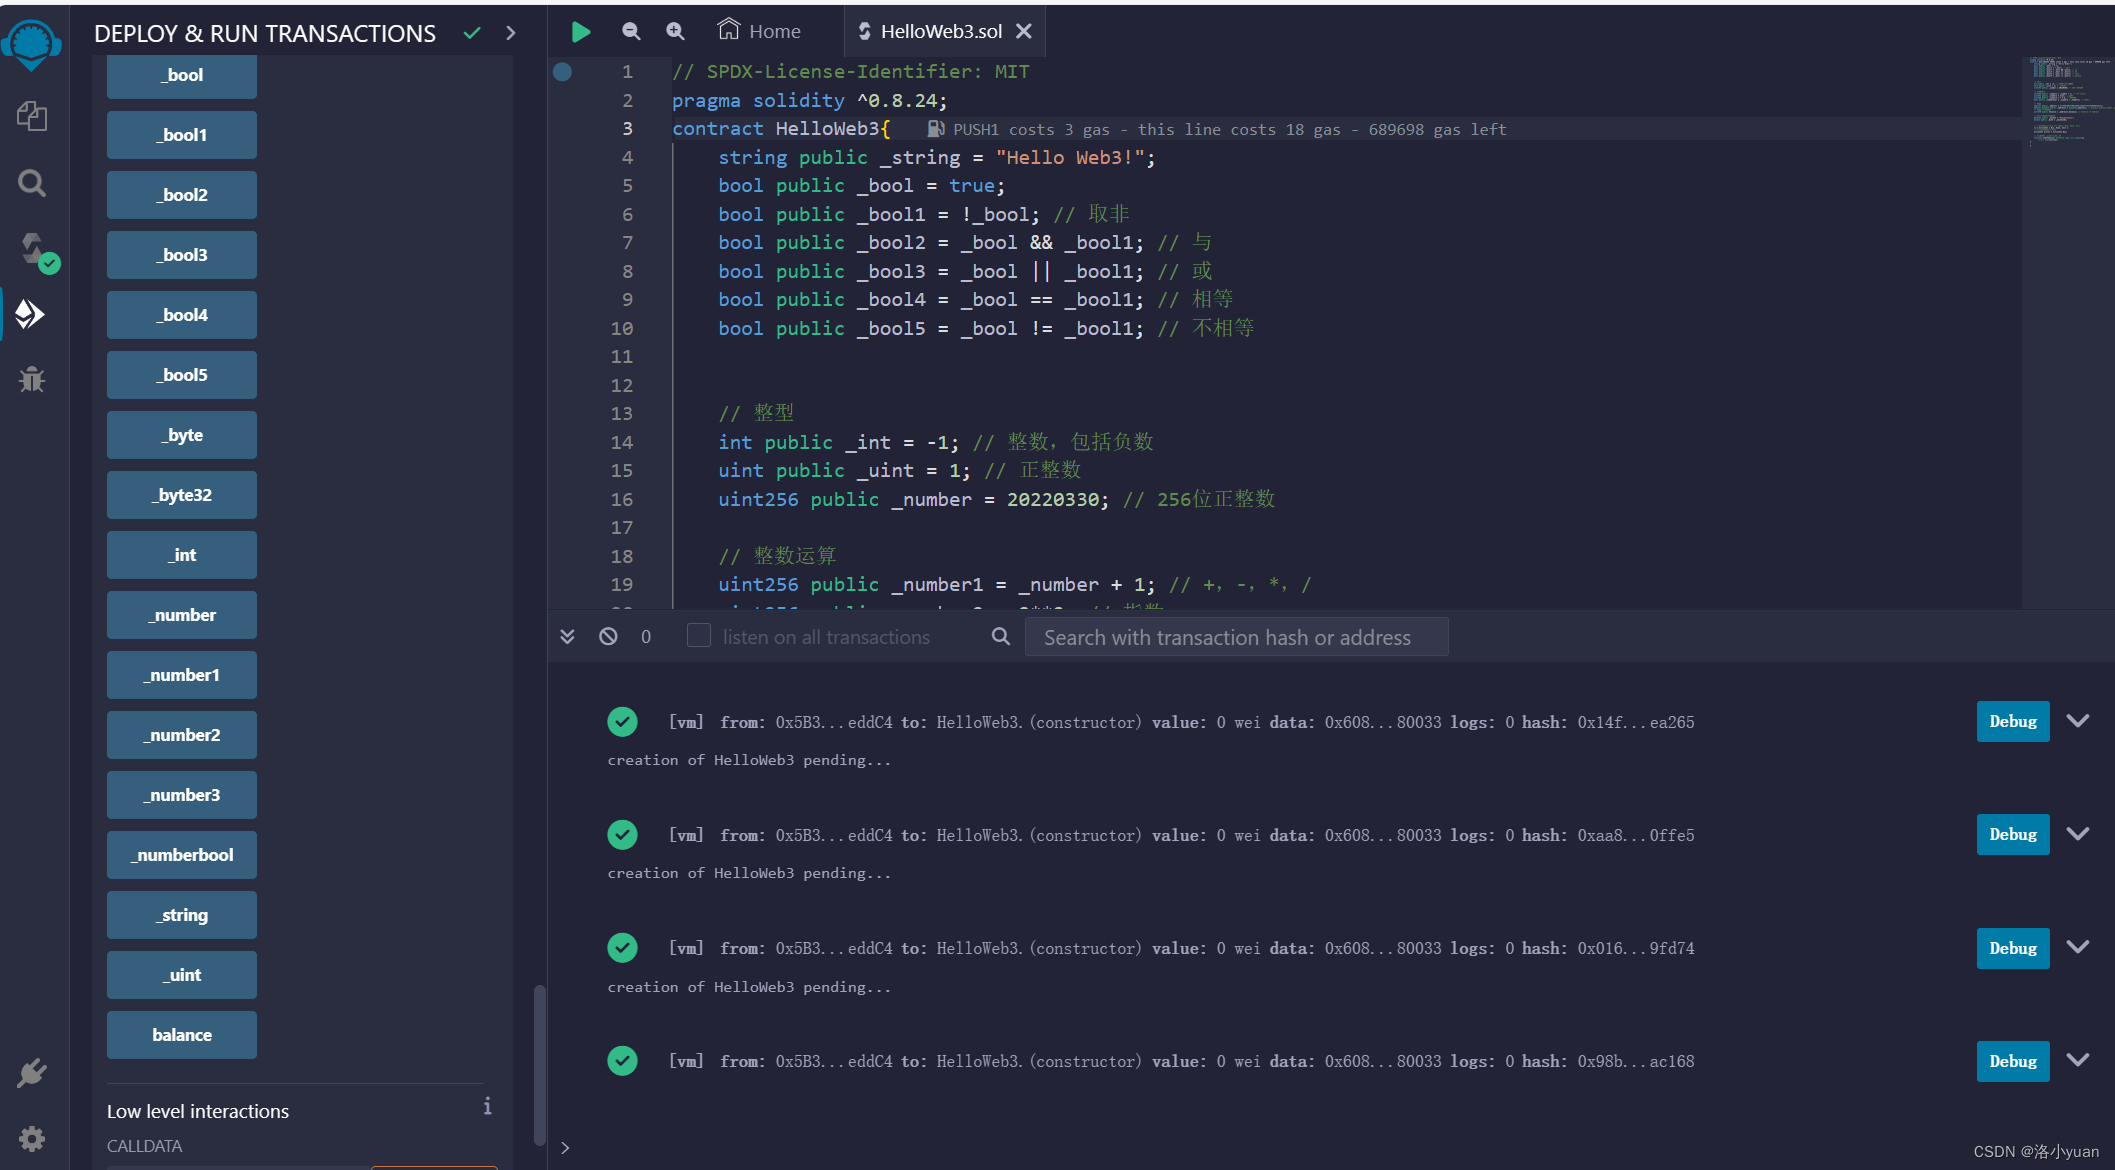Click Low level interactions info icon
The width and height of the screenshot is (2115, 1170).
coord(487,1105)
